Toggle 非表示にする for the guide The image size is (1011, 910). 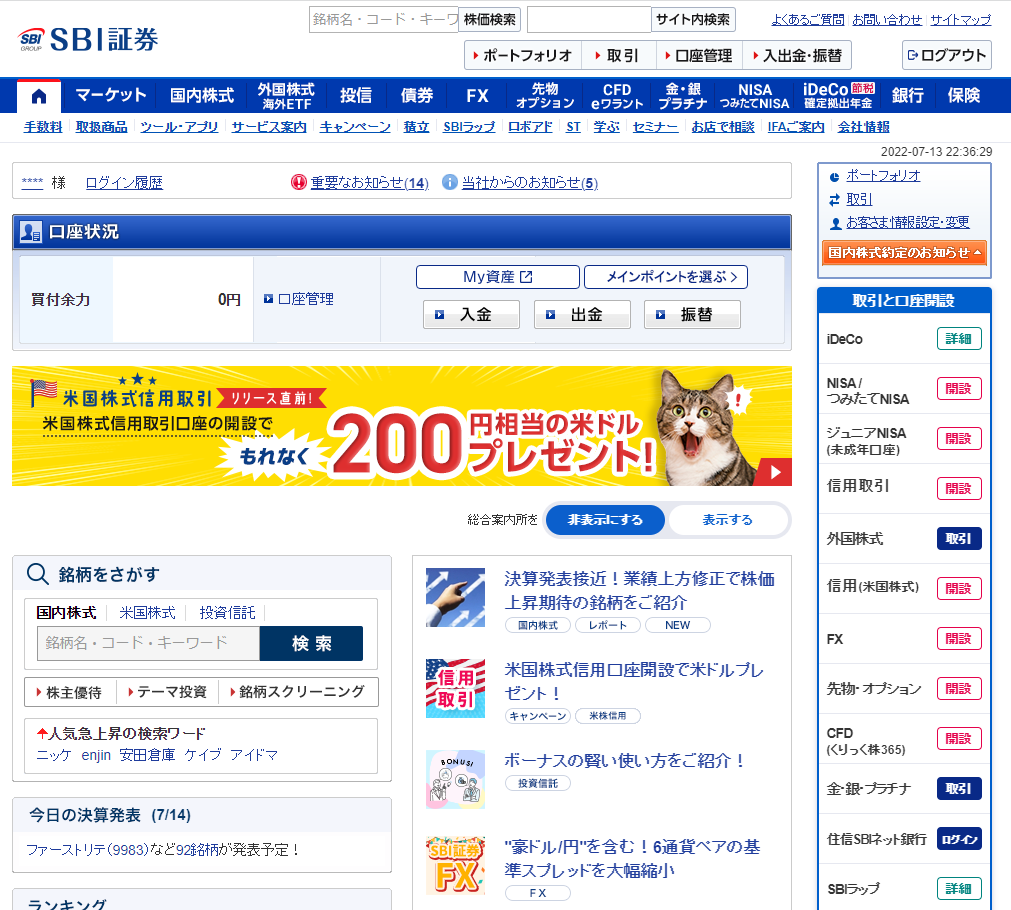click(604, 520)
